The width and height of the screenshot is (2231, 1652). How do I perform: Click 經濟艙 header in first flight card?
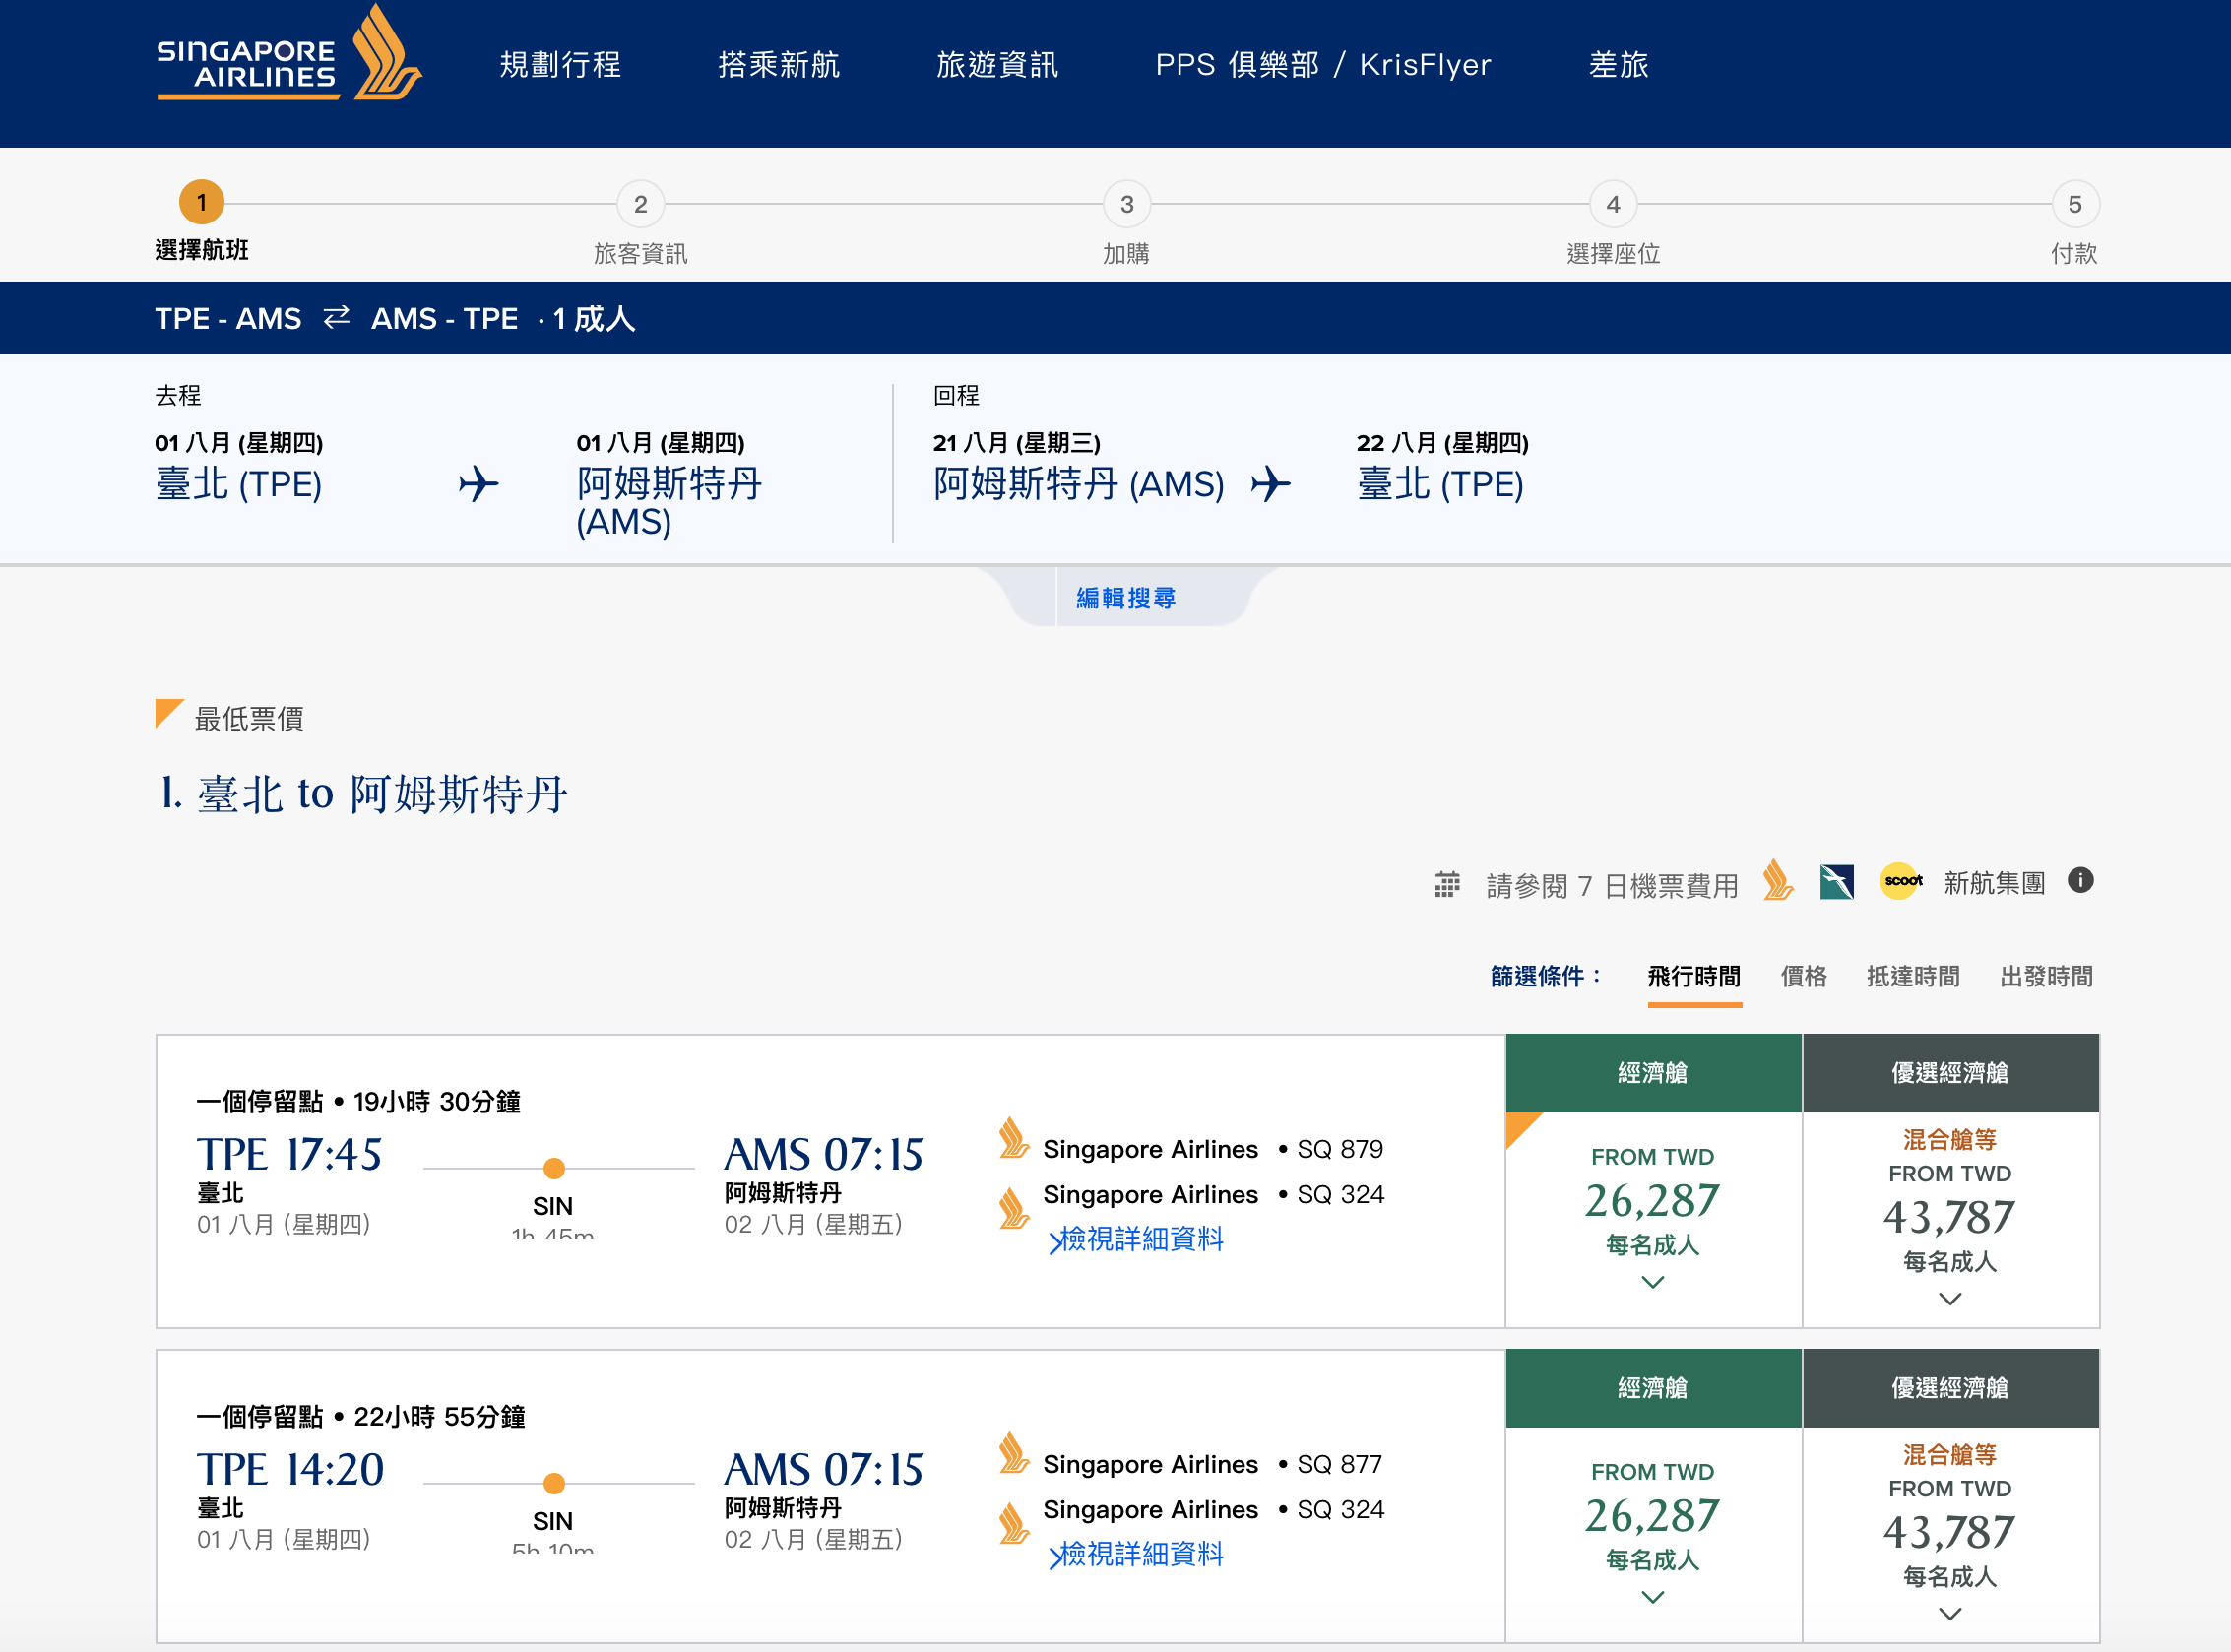pyautogui.click(x=1653, y=1073)
